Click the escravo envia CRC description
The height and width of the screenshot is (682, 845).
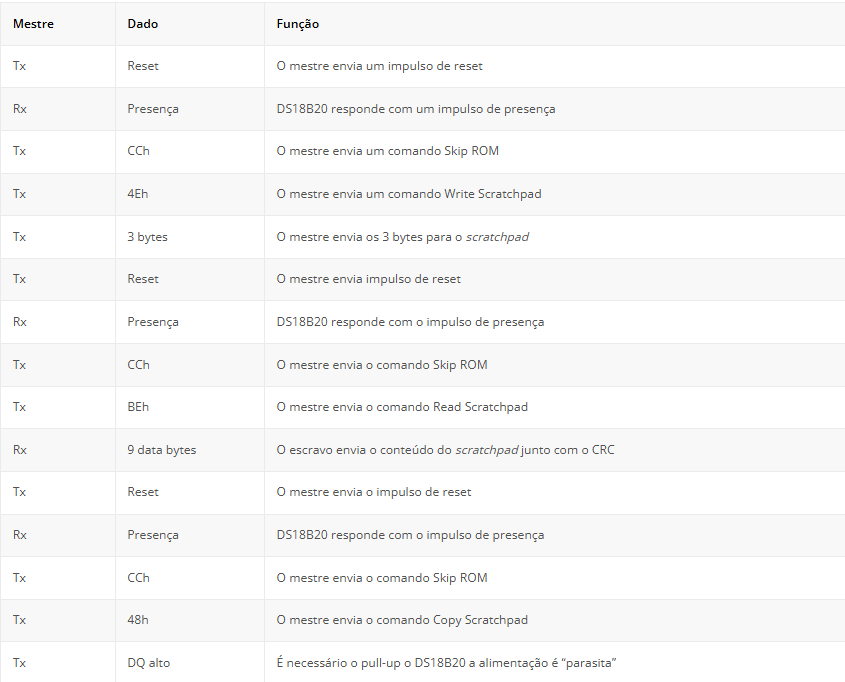(445, 450)
